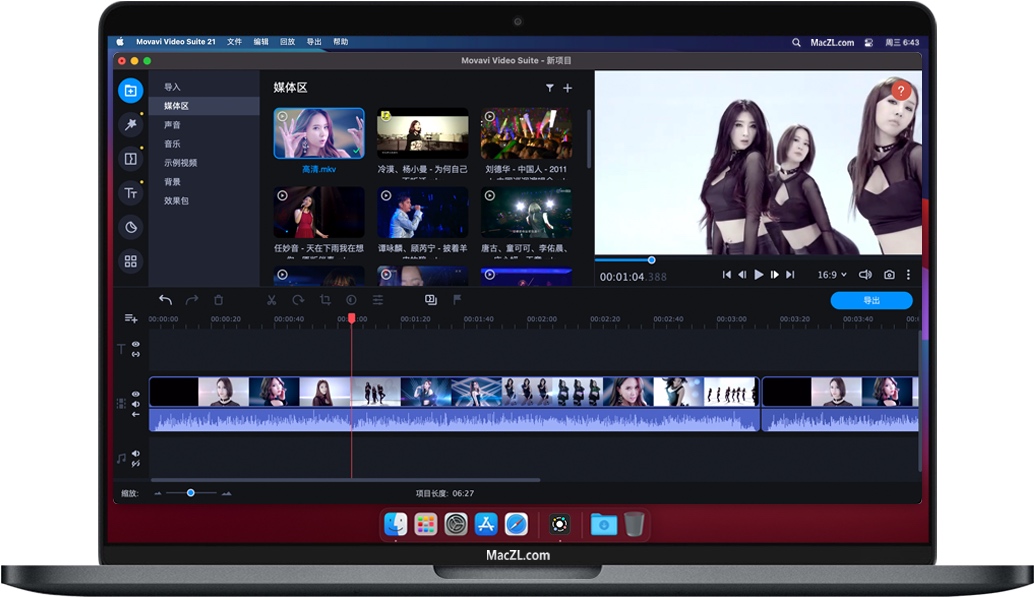1034x597 pixels.
Task: Open color adjustments from the timeline toolbar
Action: coord(349,299)
